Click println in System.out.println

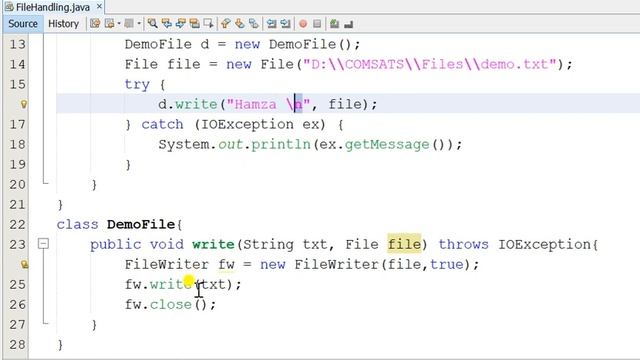click(280, 144)
